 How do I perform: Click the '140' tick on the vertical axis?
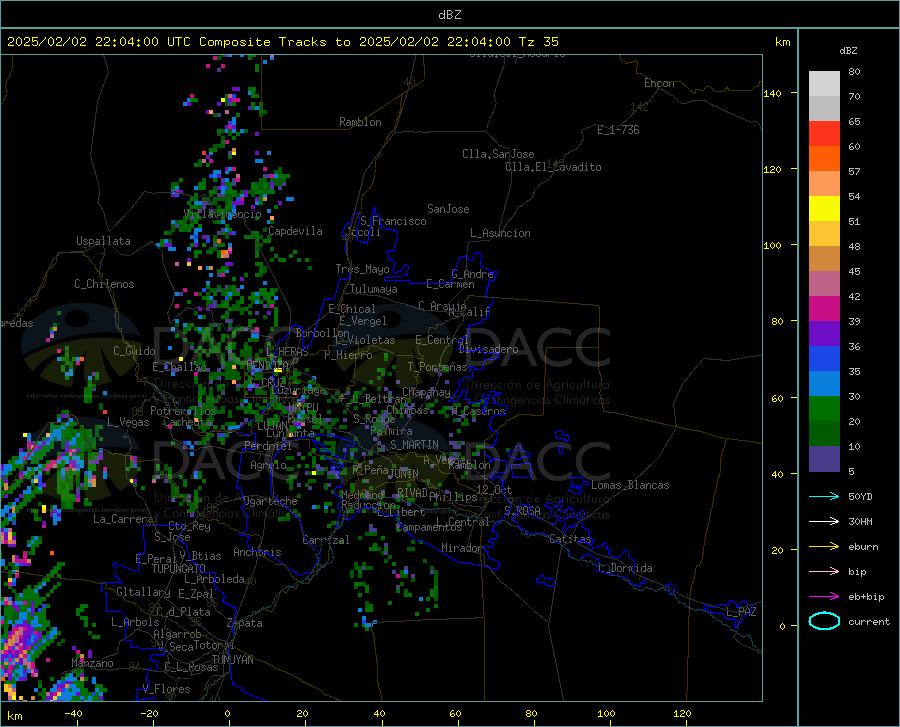click(773, 93)
